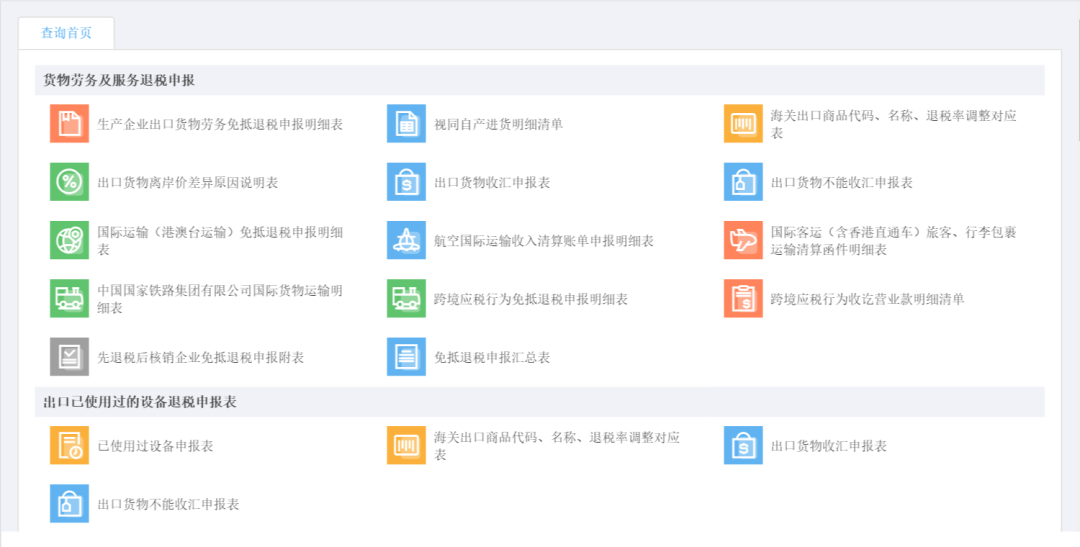
Task: Select the train icon for 中国国家铁路集团 form
Action: click(x=69, y=298)
